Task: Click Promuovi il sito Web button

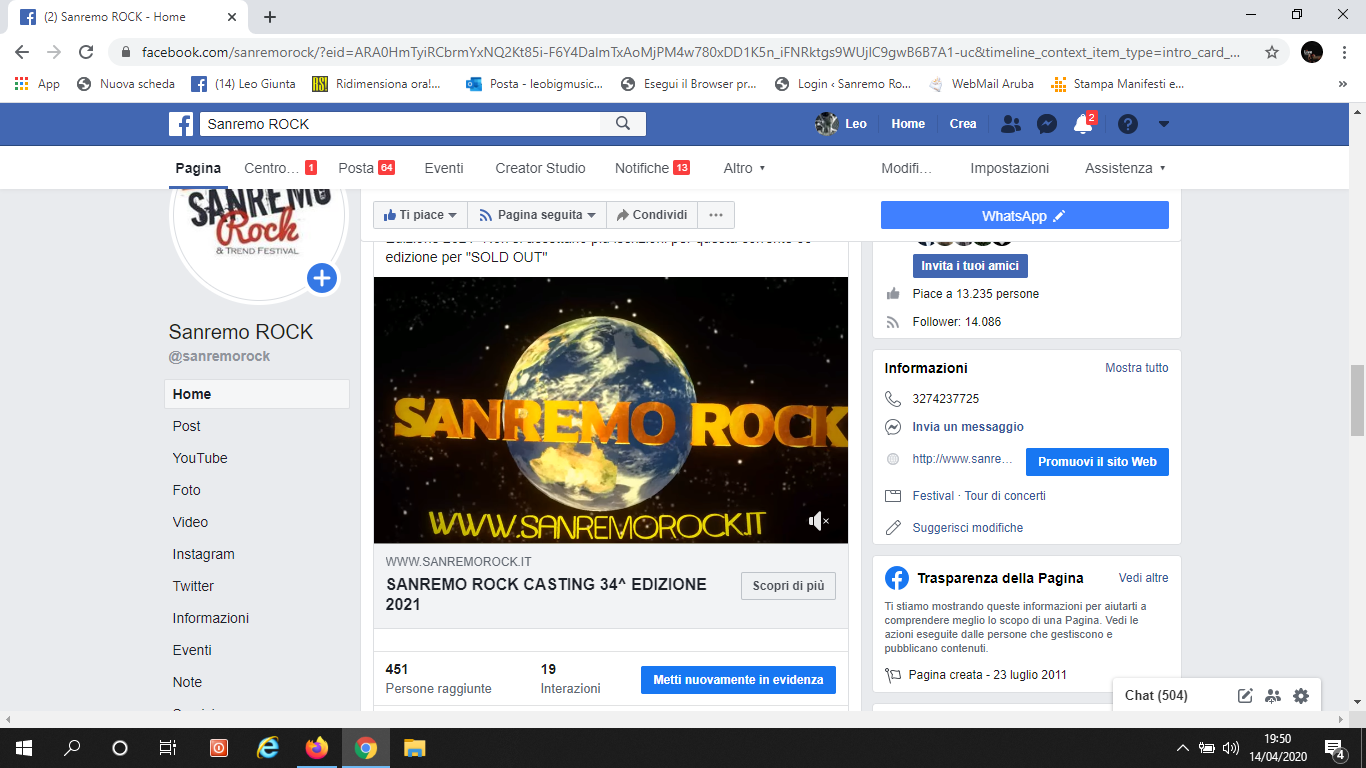Action: tap(1097, 462)
